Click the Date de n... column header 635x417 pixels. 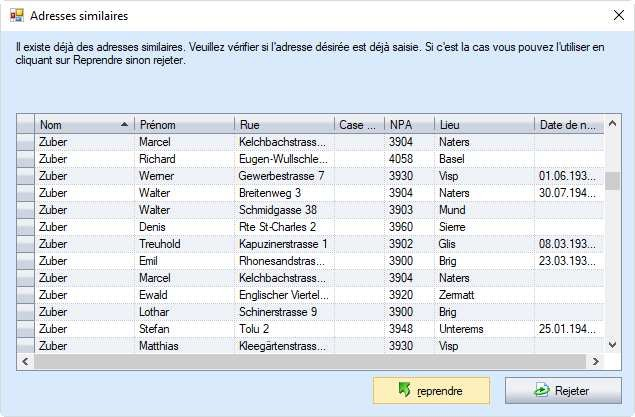point(569,124)
